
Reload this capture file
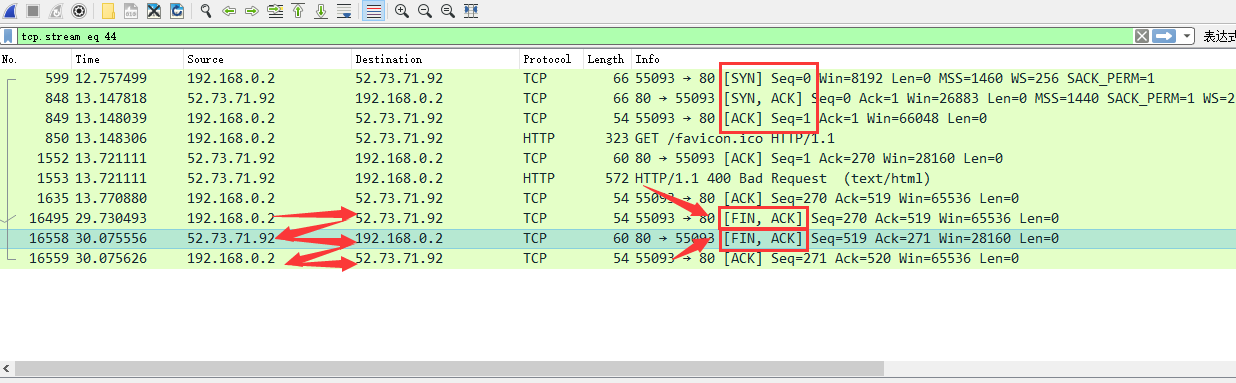pos(177,11)
